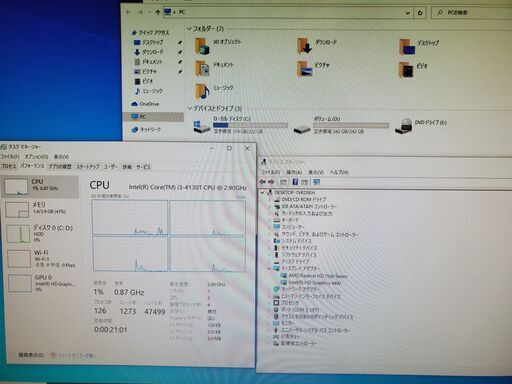Collapse ディスプレイ アダプター in Device Manager
Viewport: 512px width, 384px height.
pos(269,268)
